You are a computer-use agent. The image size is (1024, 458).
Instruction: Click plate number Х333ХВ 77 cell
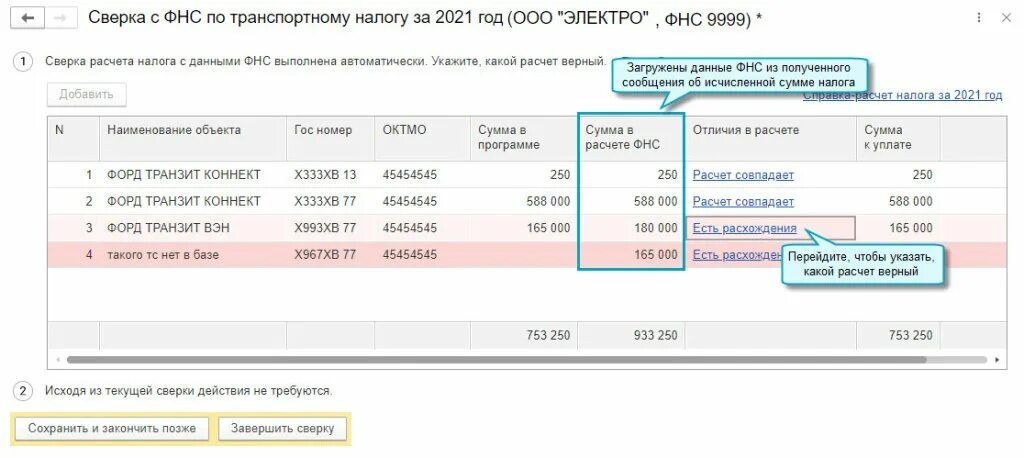pyautogui.click(x=330, y=202)
